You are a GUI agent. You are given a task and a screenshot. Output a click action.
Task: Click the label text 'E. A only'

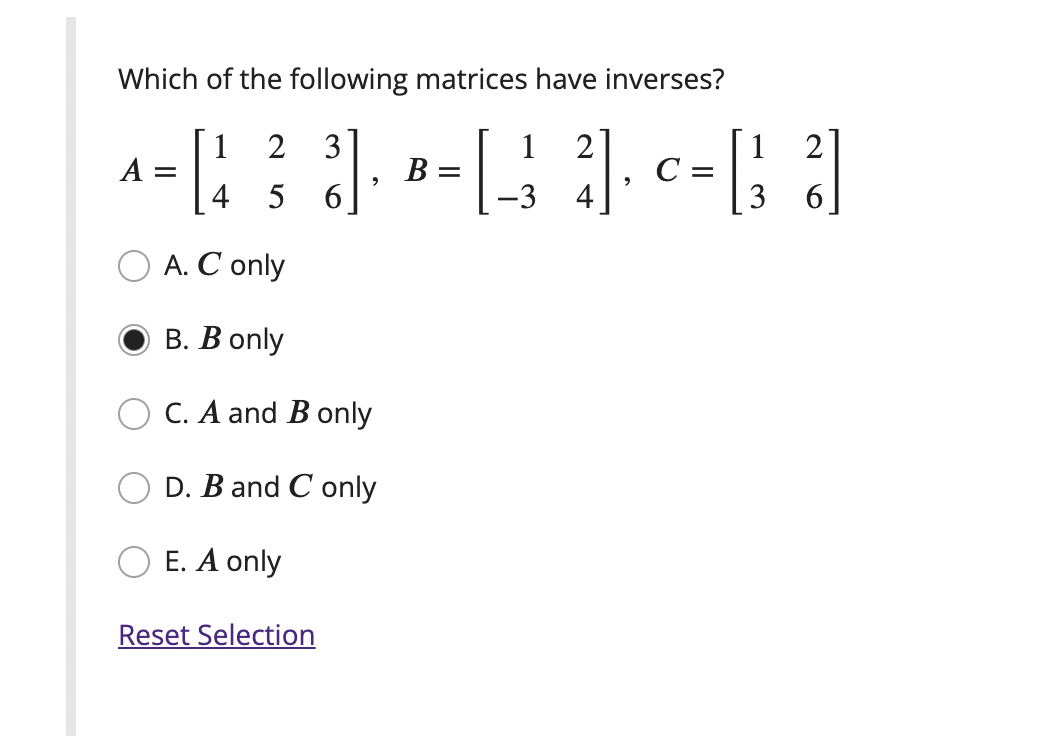(x=223, y=561)
